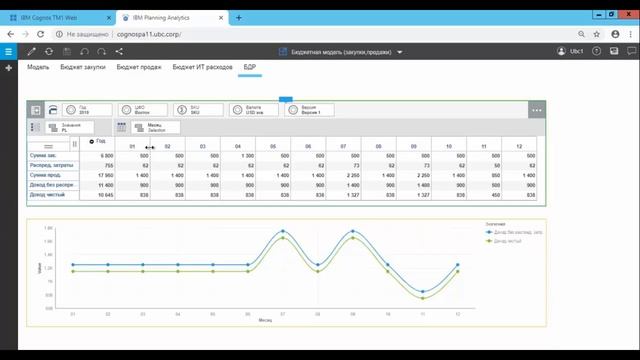Open the SKU context dimension tile
Viewport: 640px width, 360px height.
(198, 110)
